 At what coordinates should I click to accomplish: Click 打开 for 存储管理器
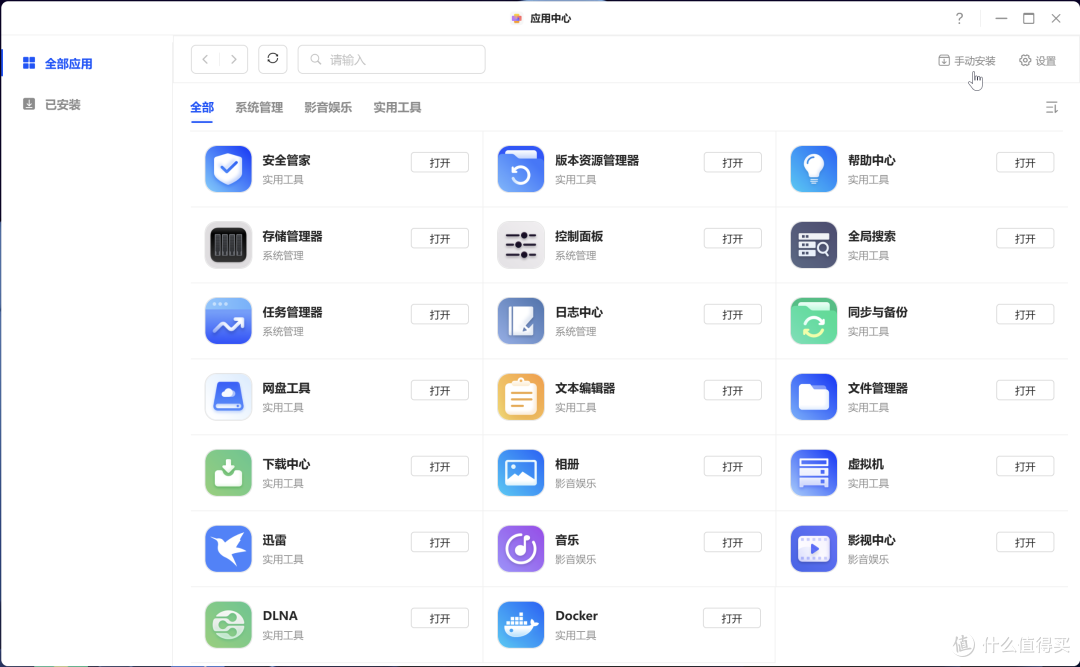(x=439, y=238)
